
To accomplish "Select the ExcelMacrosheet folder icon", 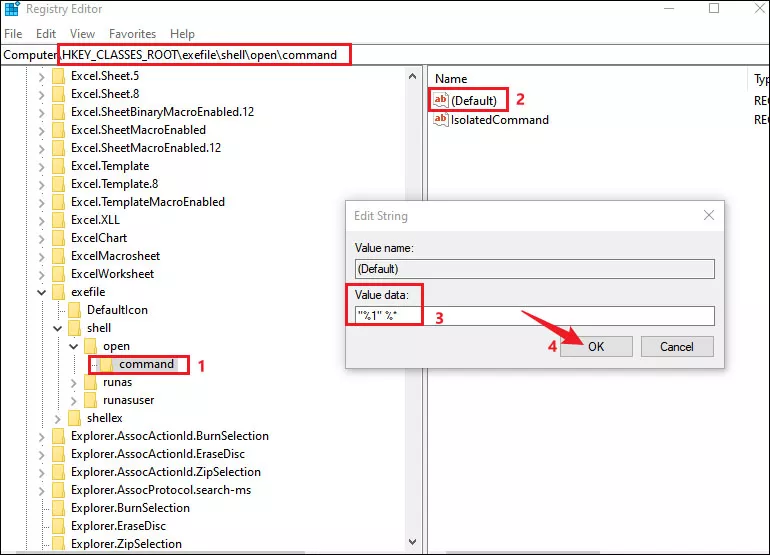I will coord(58,256).
